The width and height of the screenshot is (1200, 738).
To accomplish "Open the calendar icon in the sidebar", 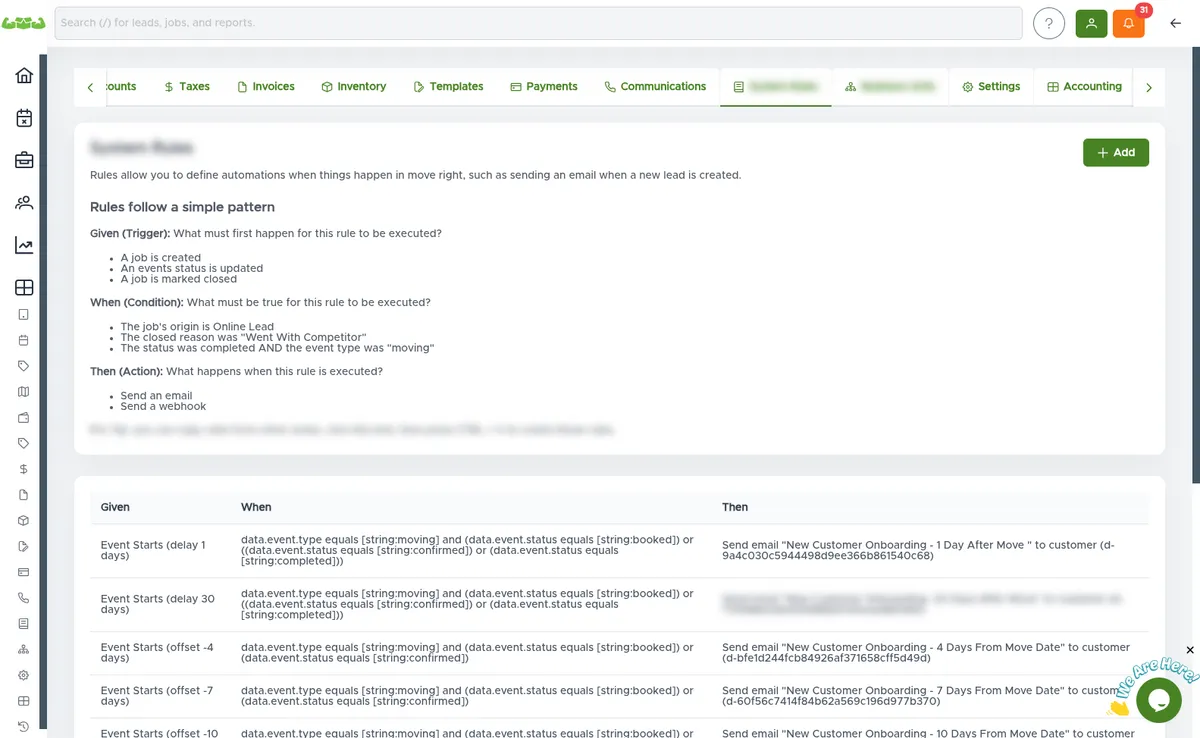I will (23, 117).
